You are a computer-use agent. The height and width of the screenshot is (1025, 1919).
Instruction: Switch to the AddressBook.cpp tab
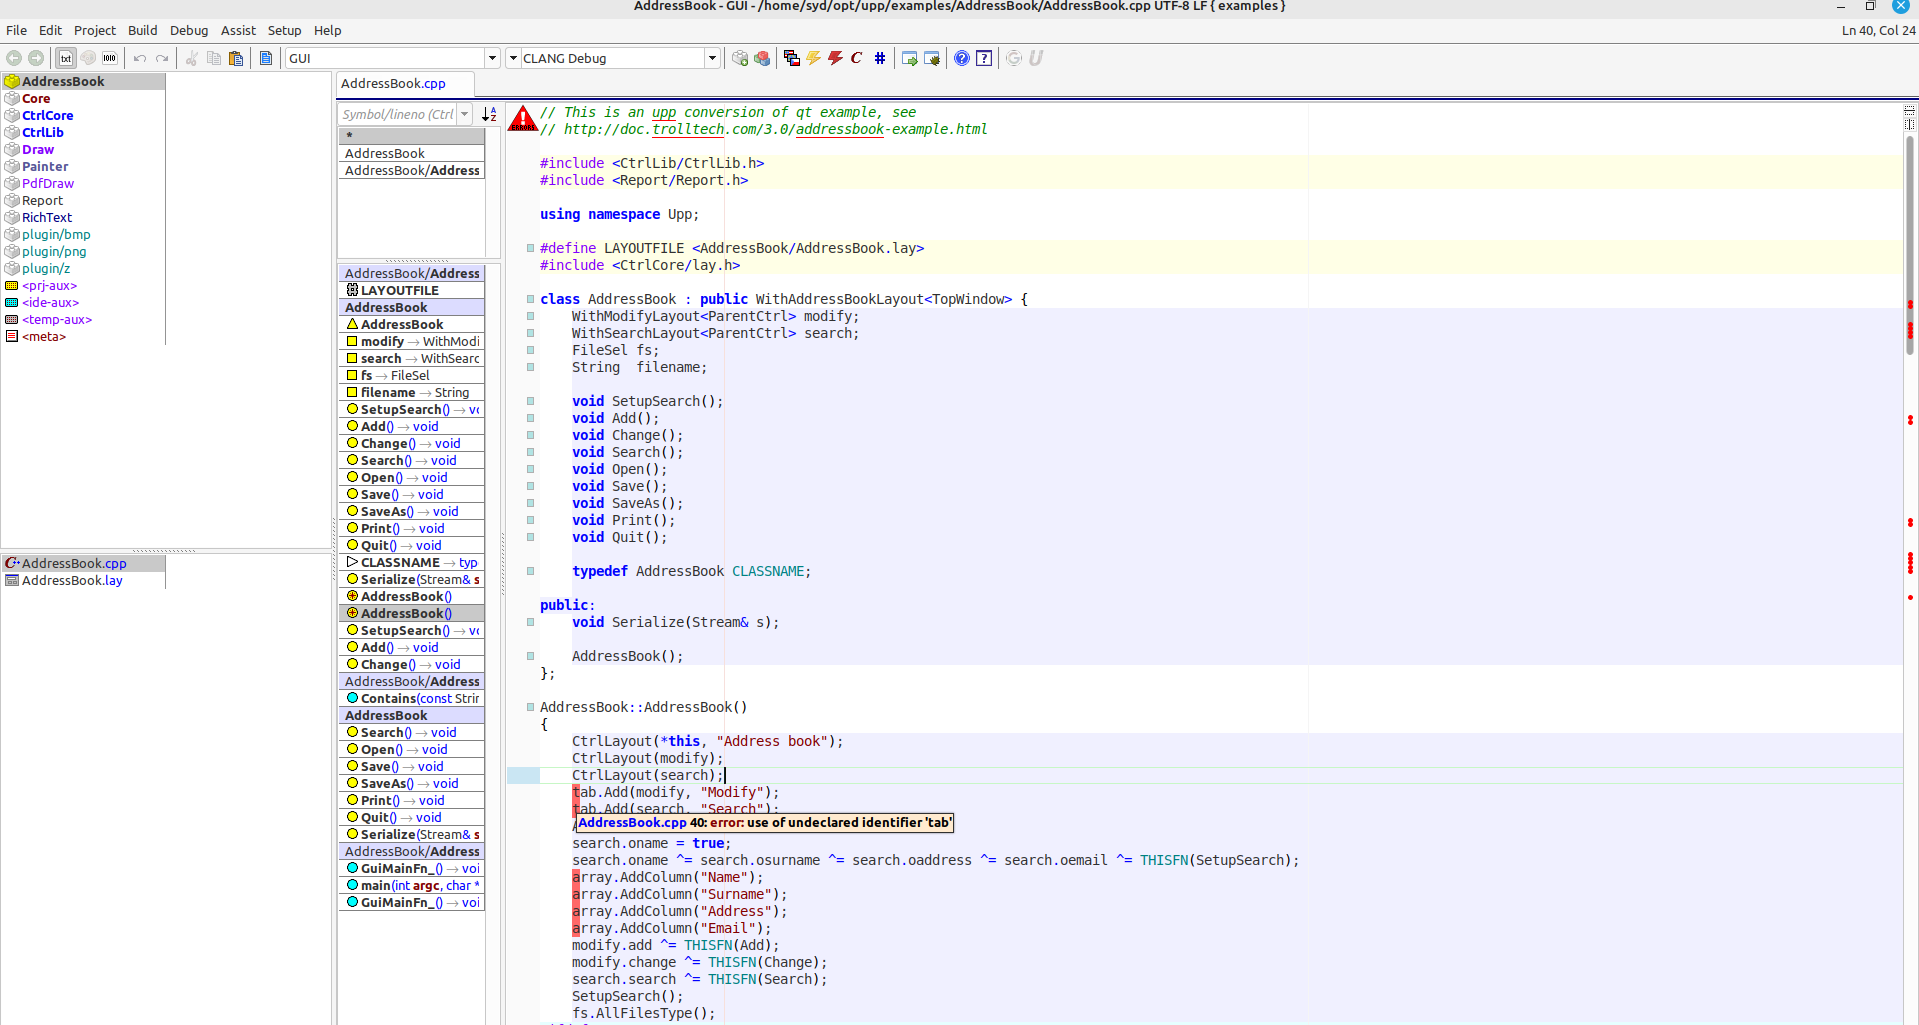(404, 83)
